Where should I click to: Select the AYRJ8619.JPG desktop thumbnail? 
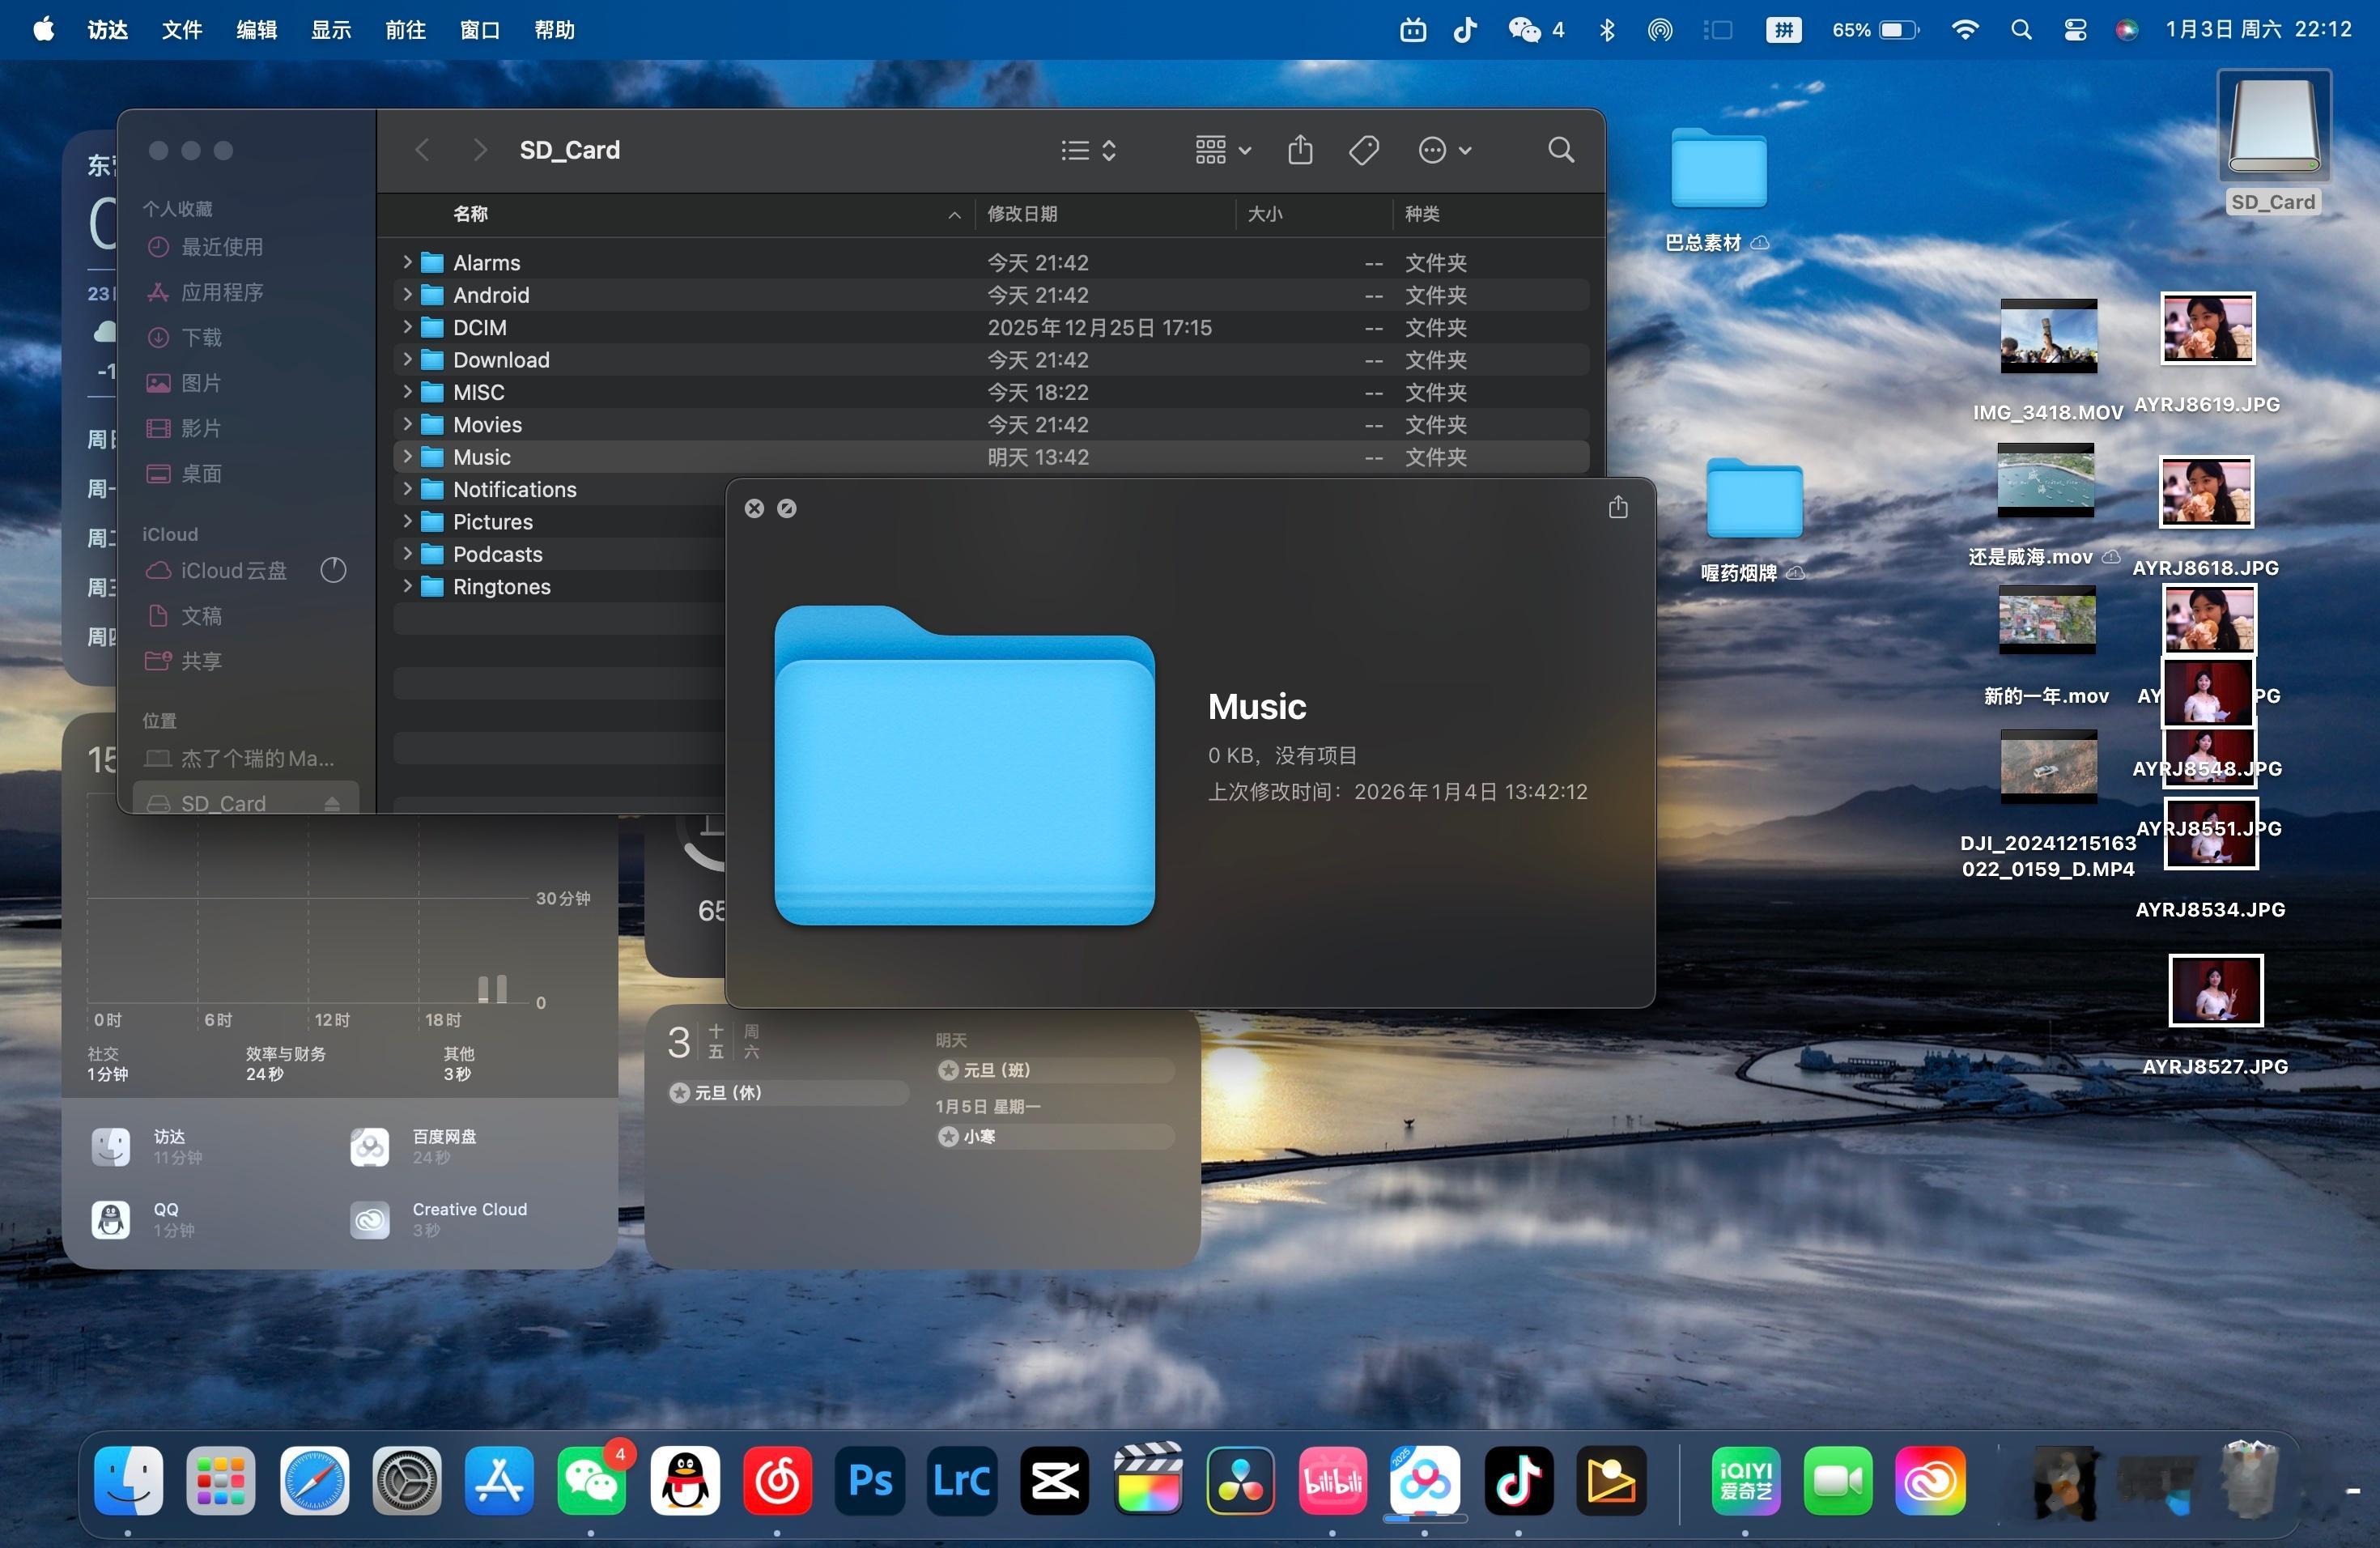[2207, 328]
